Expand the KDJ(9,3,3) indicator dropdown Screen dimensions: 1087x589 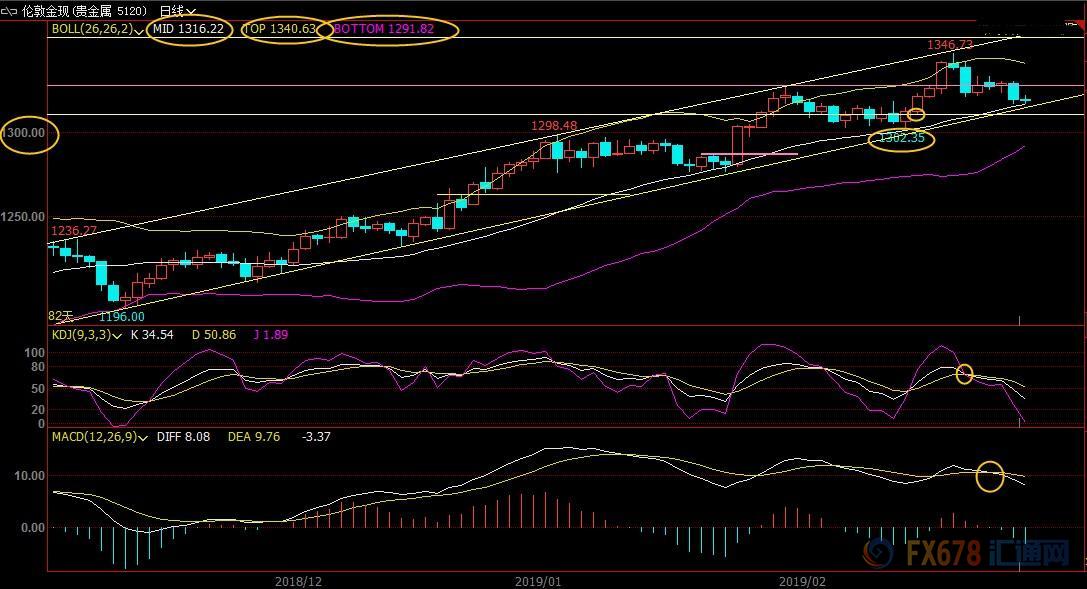coord(118,335)
